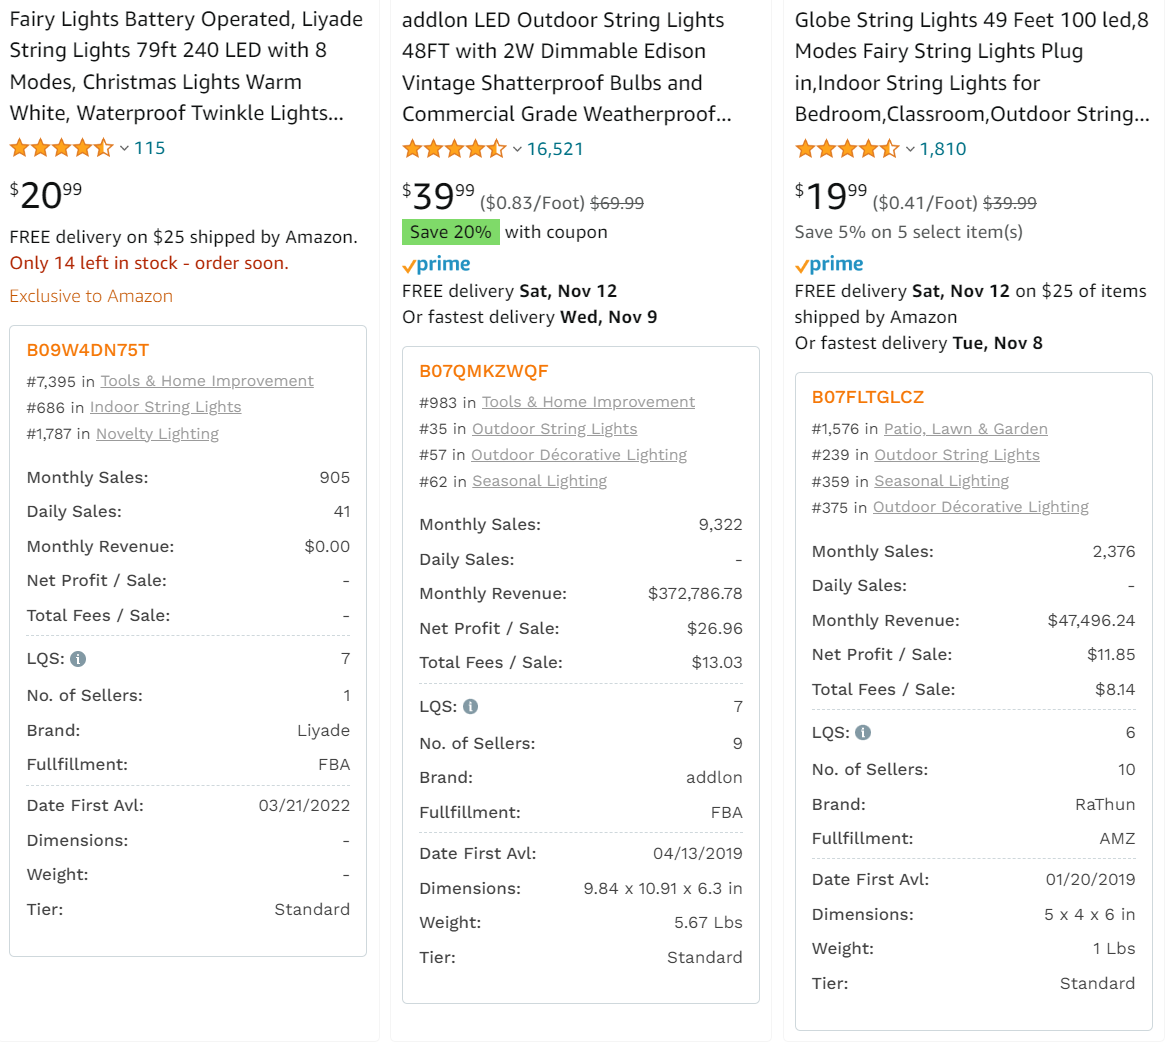Click the Prime logo under Globe String Lights
Viewport: 1165px width, 1045px height.
[x=829, y=265]
